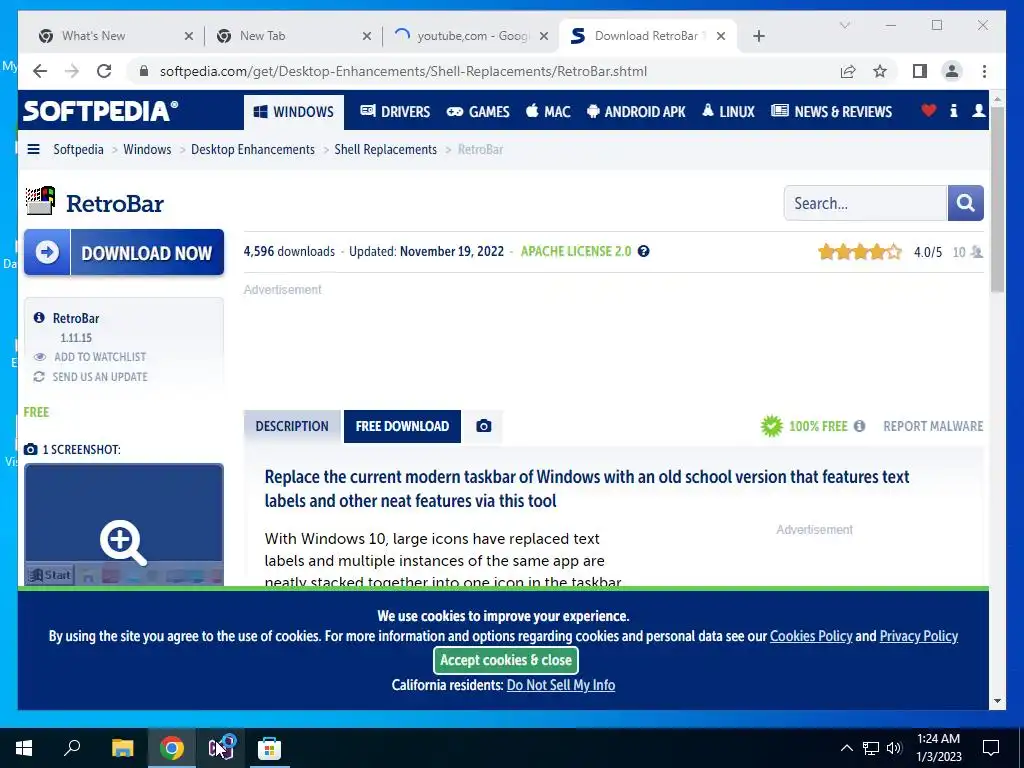Click the 100% FREE info icon
Image resolution: width=1024 pixels, height=768 pixels.
click(859, 426)
